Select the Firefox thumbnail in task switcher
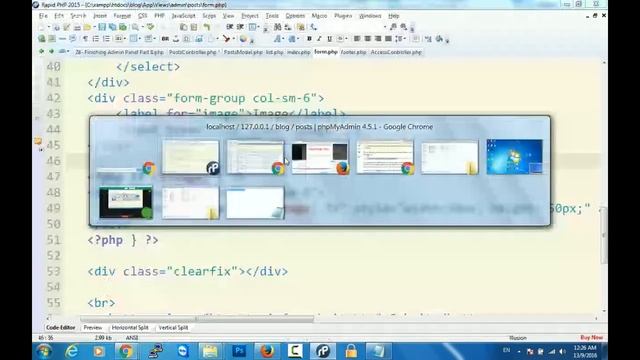Screen dimensions: 640x360 click(x=320, y=157)
